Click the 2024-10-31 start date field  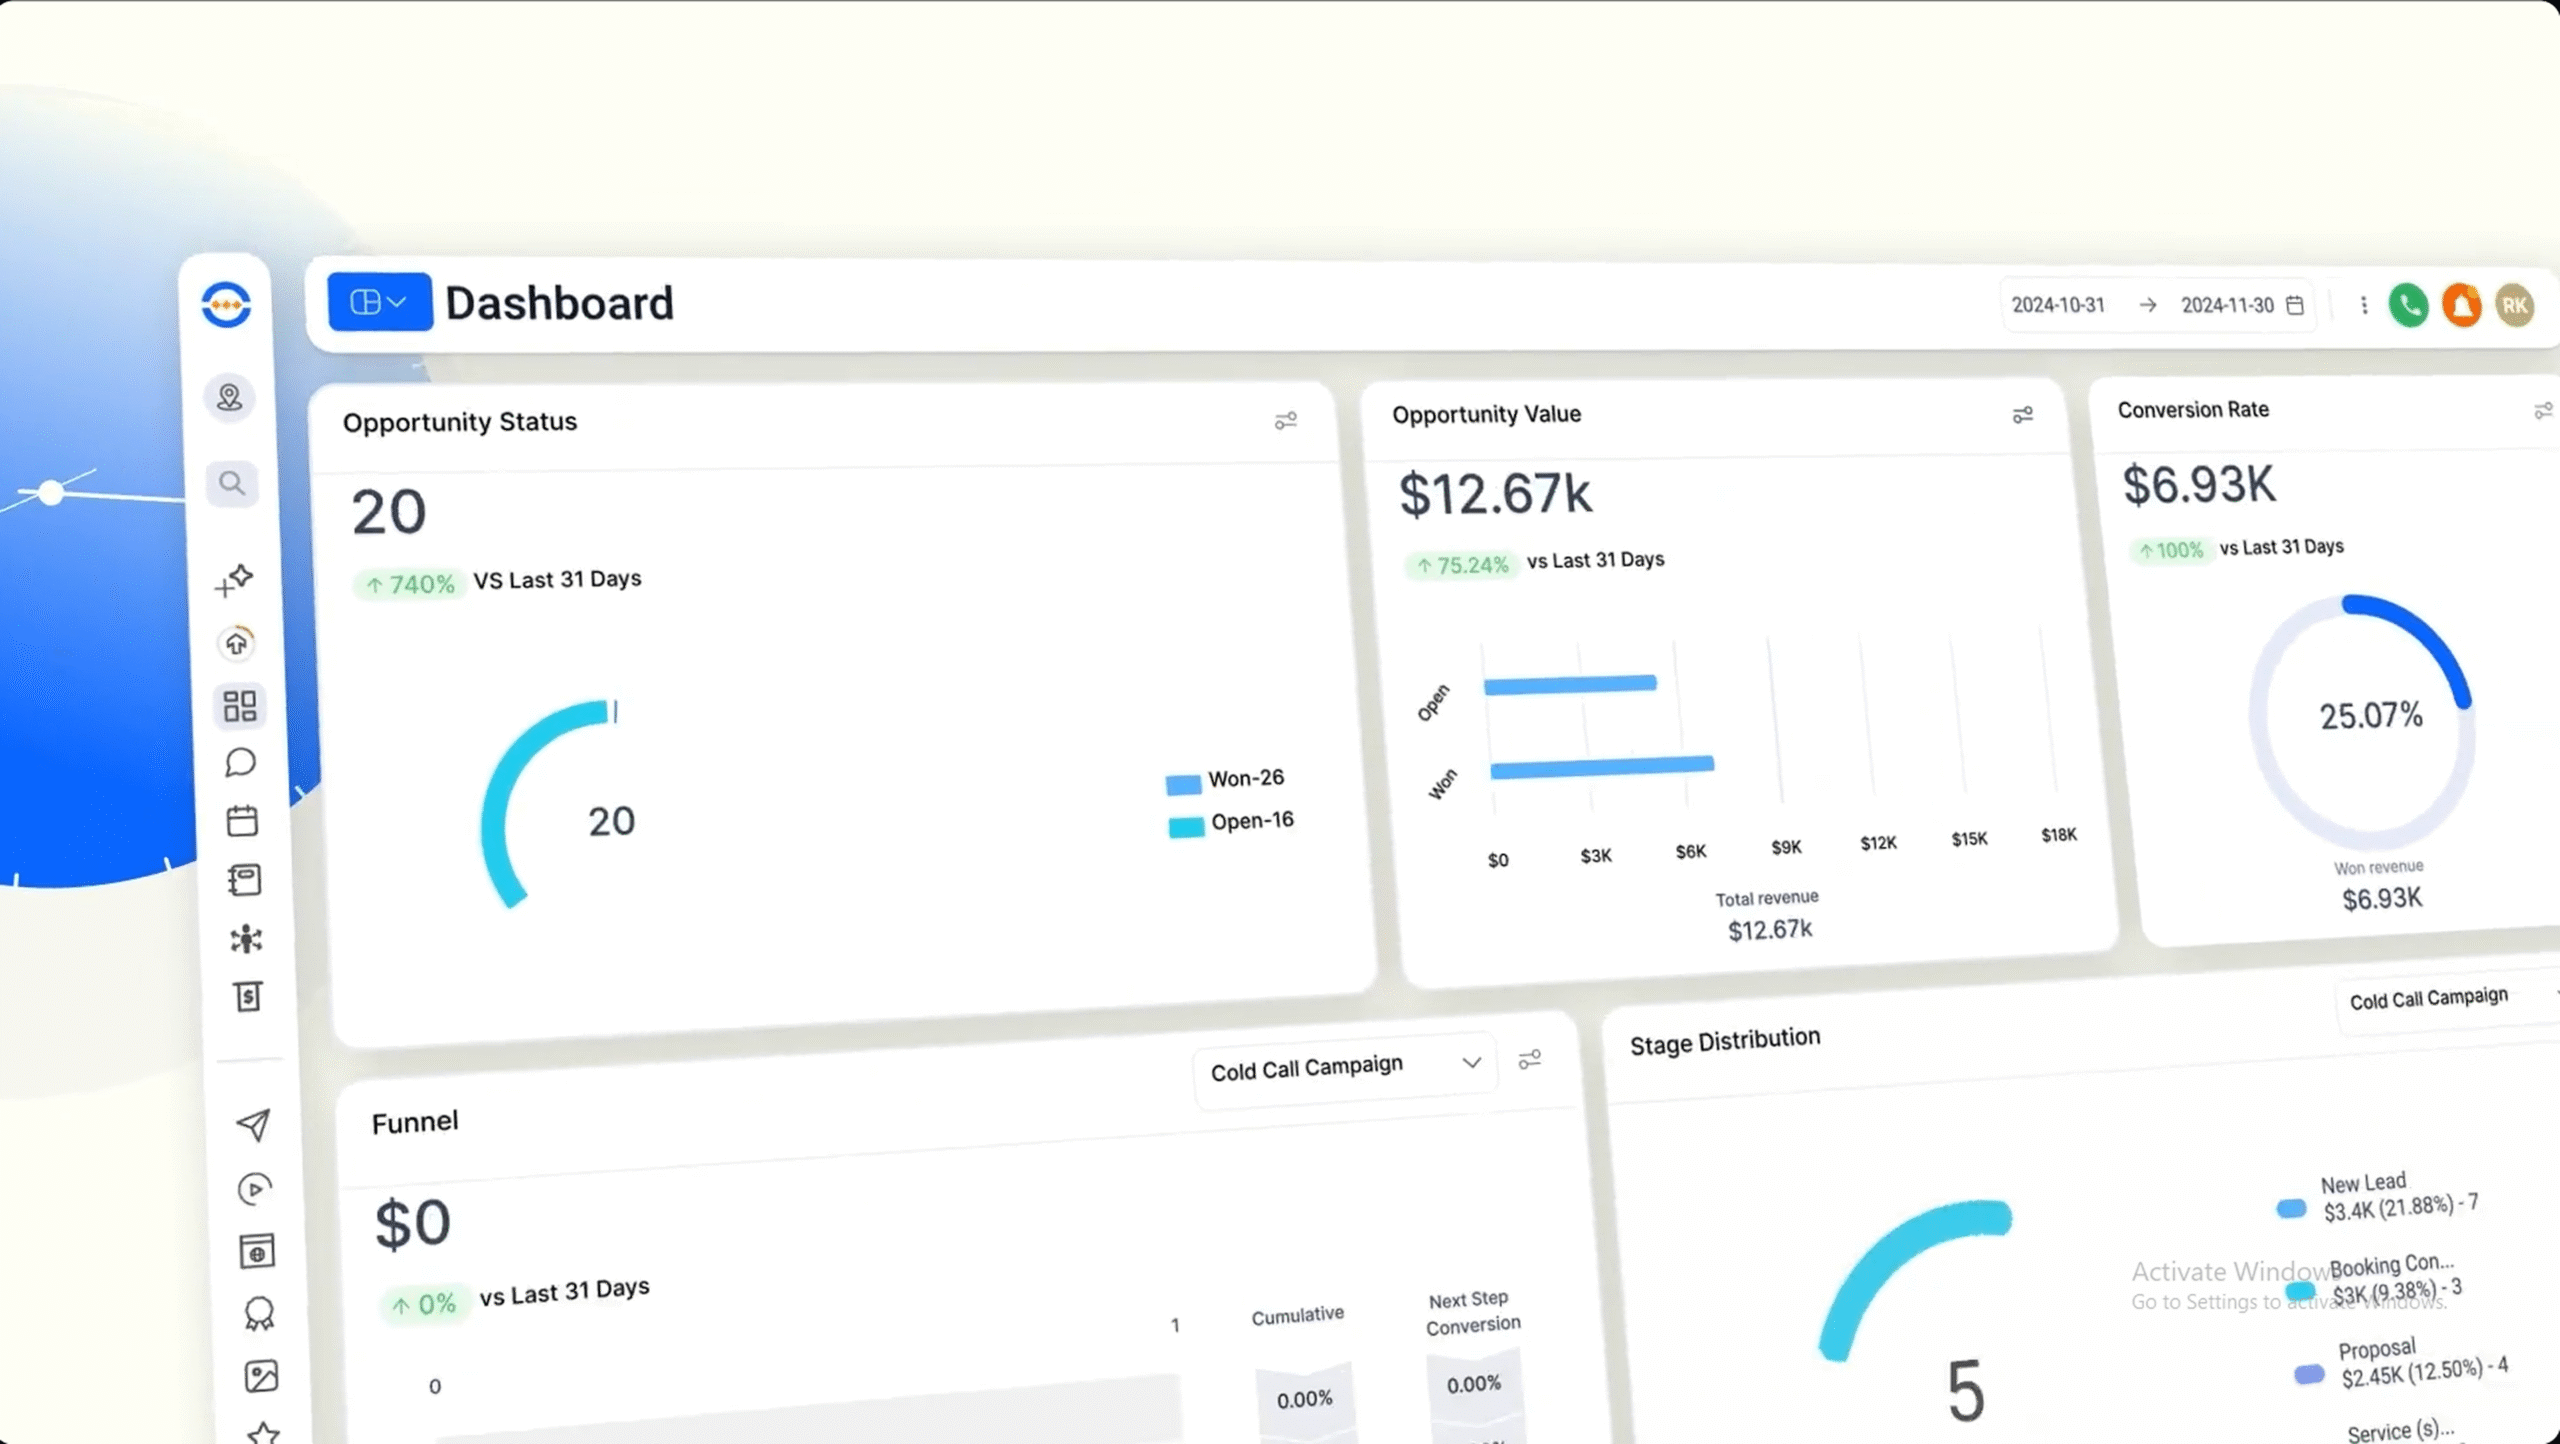point(2058,305)
